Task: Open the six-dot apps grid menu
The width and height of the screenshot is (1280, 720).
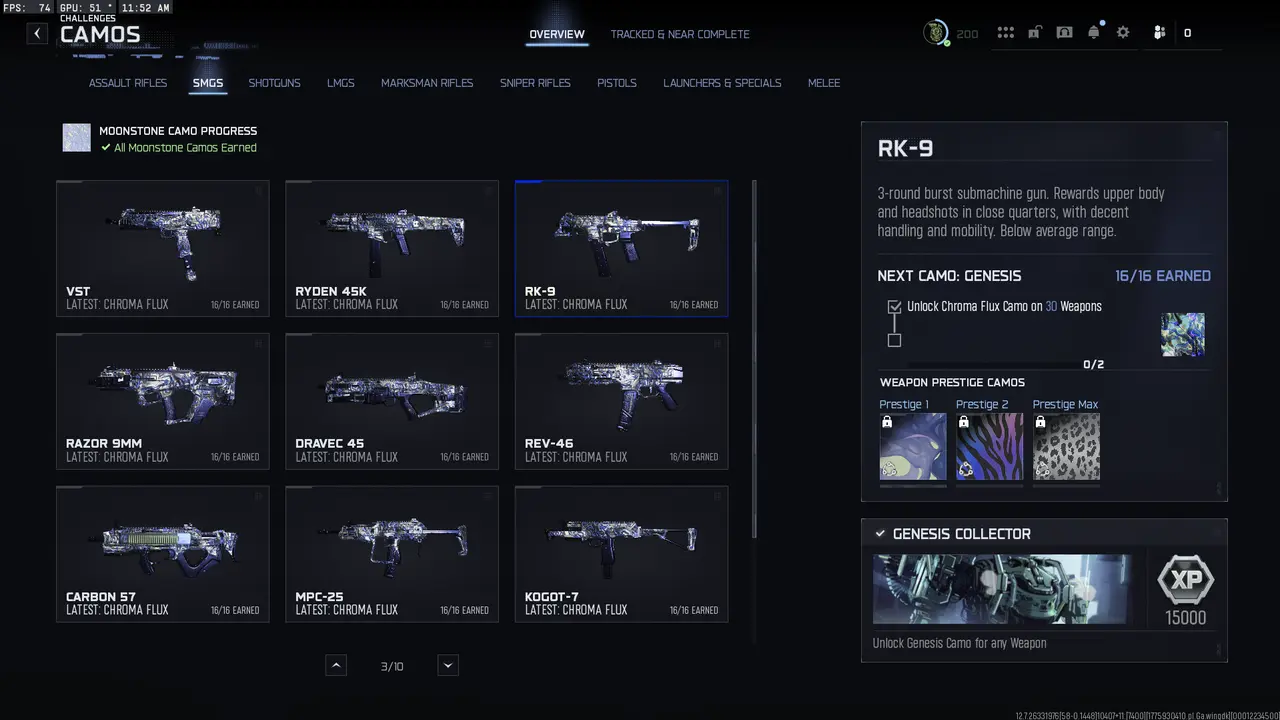Action: coord(1005,33)
